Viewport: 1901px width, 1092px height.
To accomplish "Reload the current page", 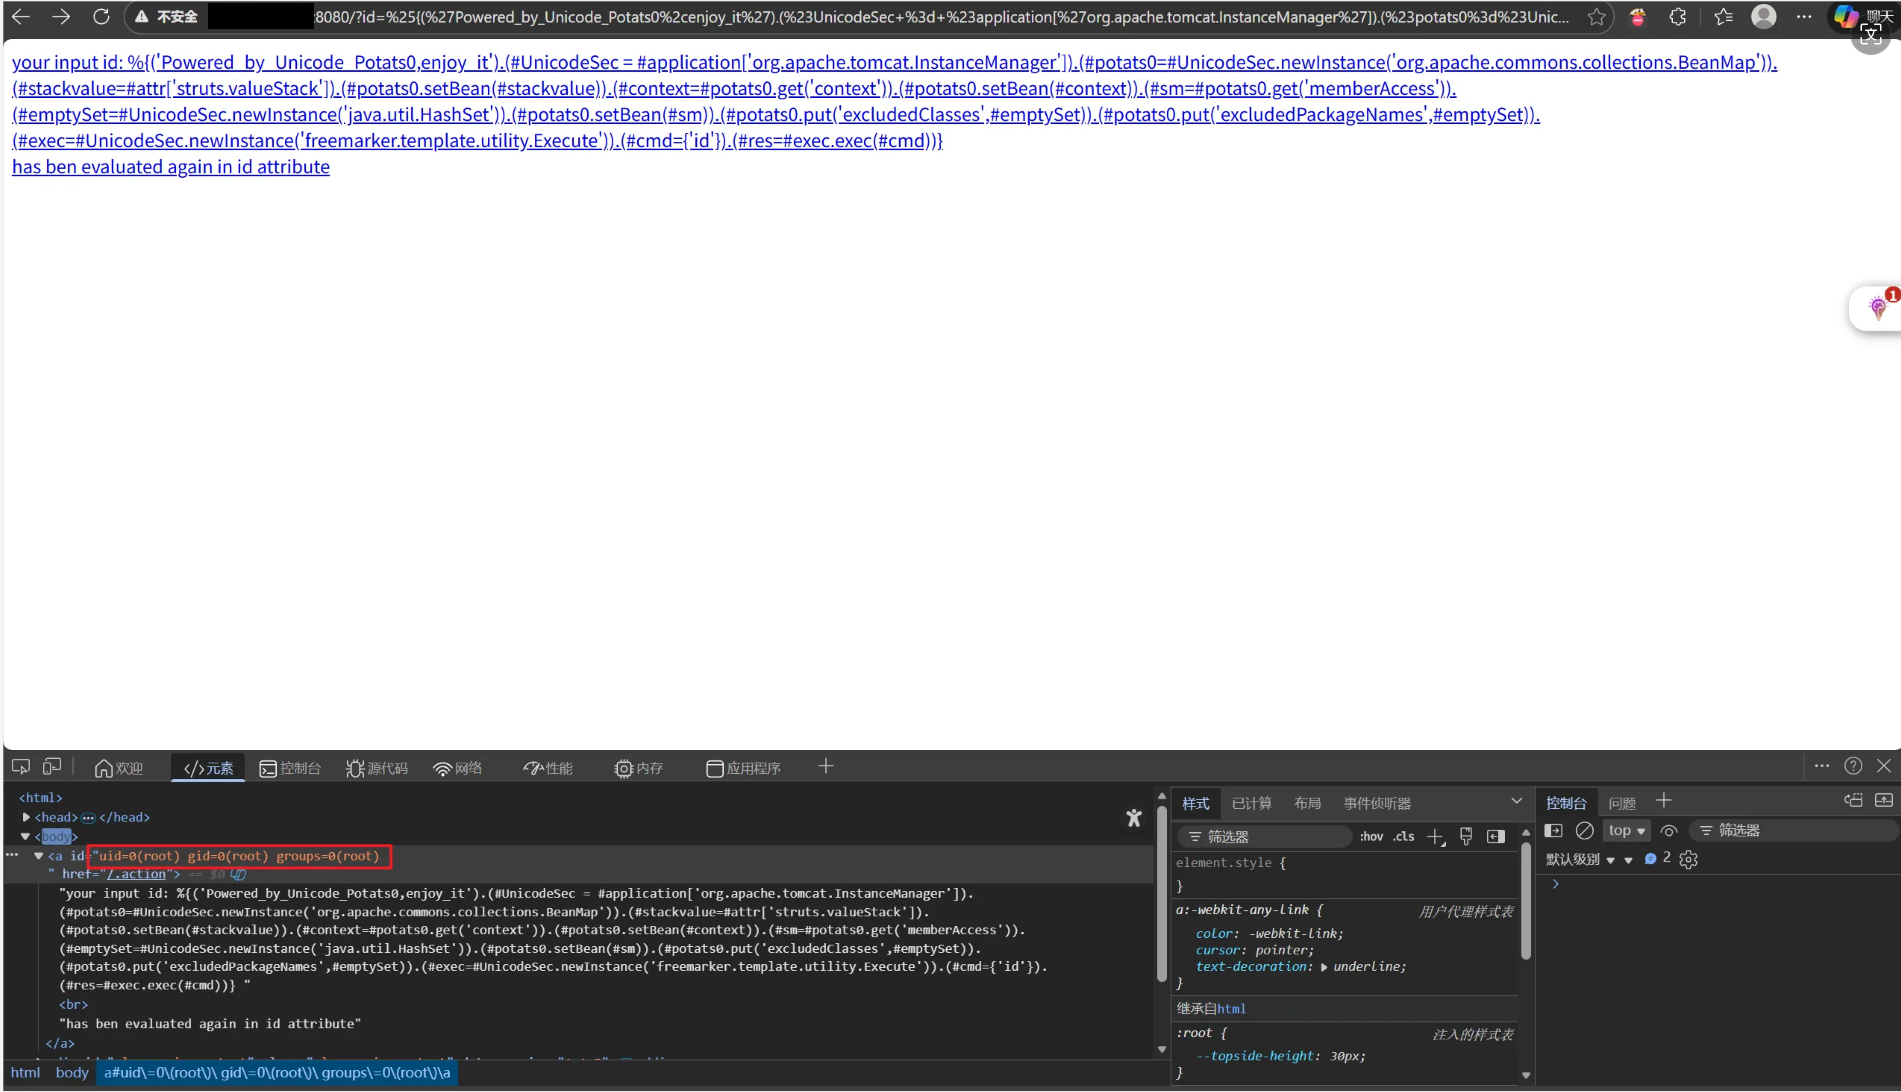I will pos(101,16).
